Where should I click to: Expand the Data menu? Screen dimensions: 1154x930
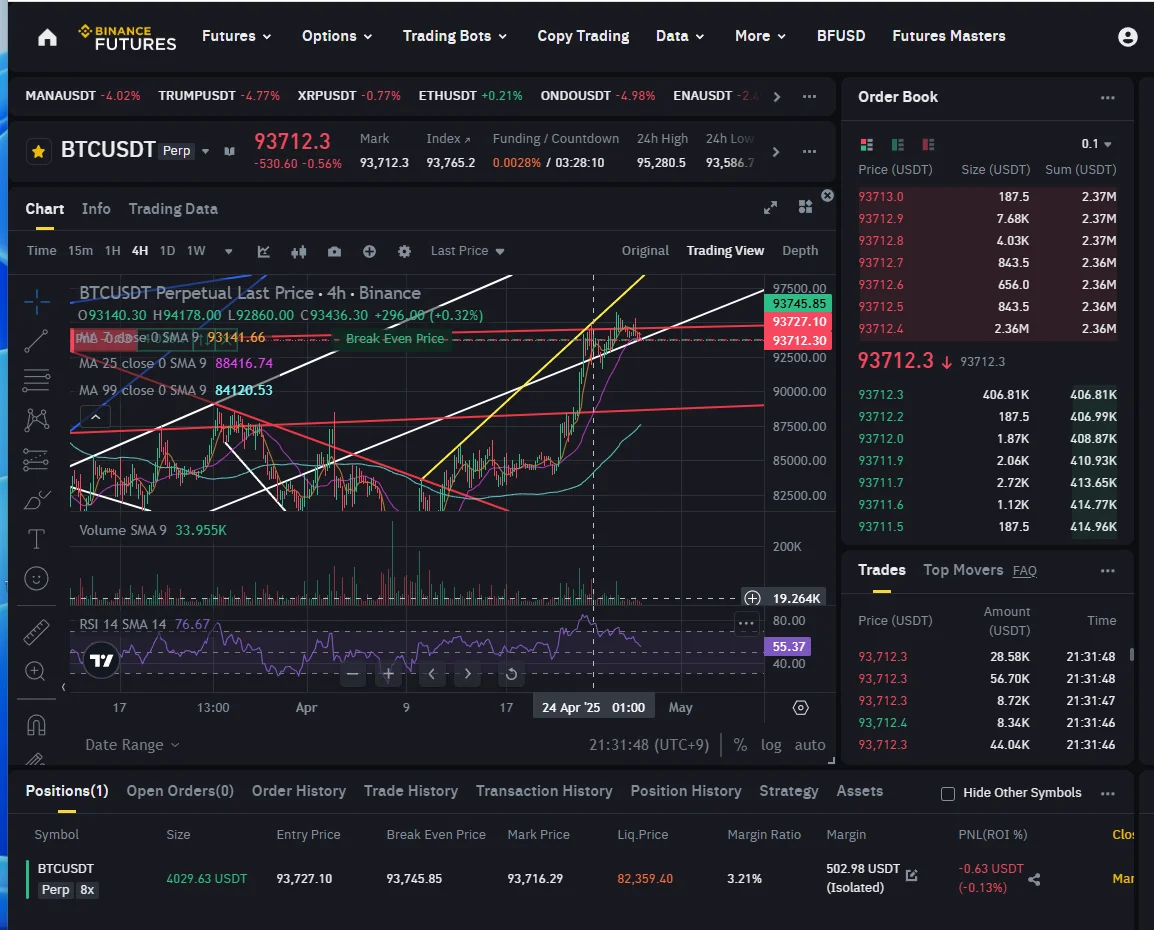pyautogui.click(x=679, y=36)
